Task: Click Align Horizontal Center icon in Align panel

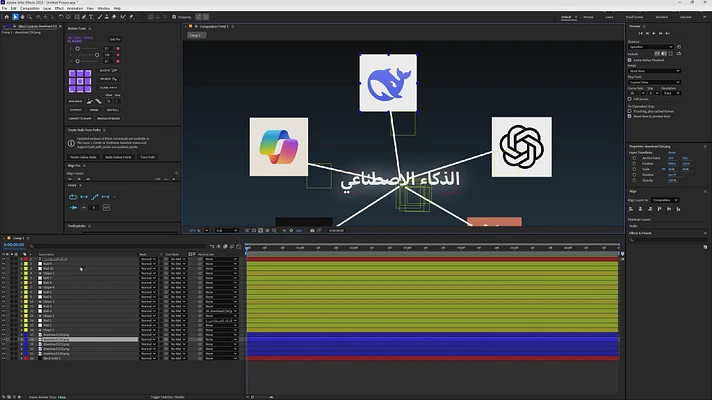Action: 640,209
